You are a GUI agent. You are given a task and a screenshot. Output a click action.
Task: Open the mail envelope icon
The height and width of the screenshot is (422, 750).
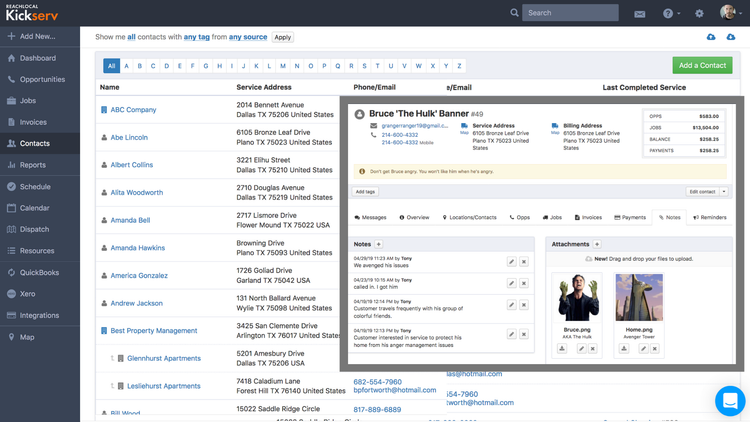(640, 14)
